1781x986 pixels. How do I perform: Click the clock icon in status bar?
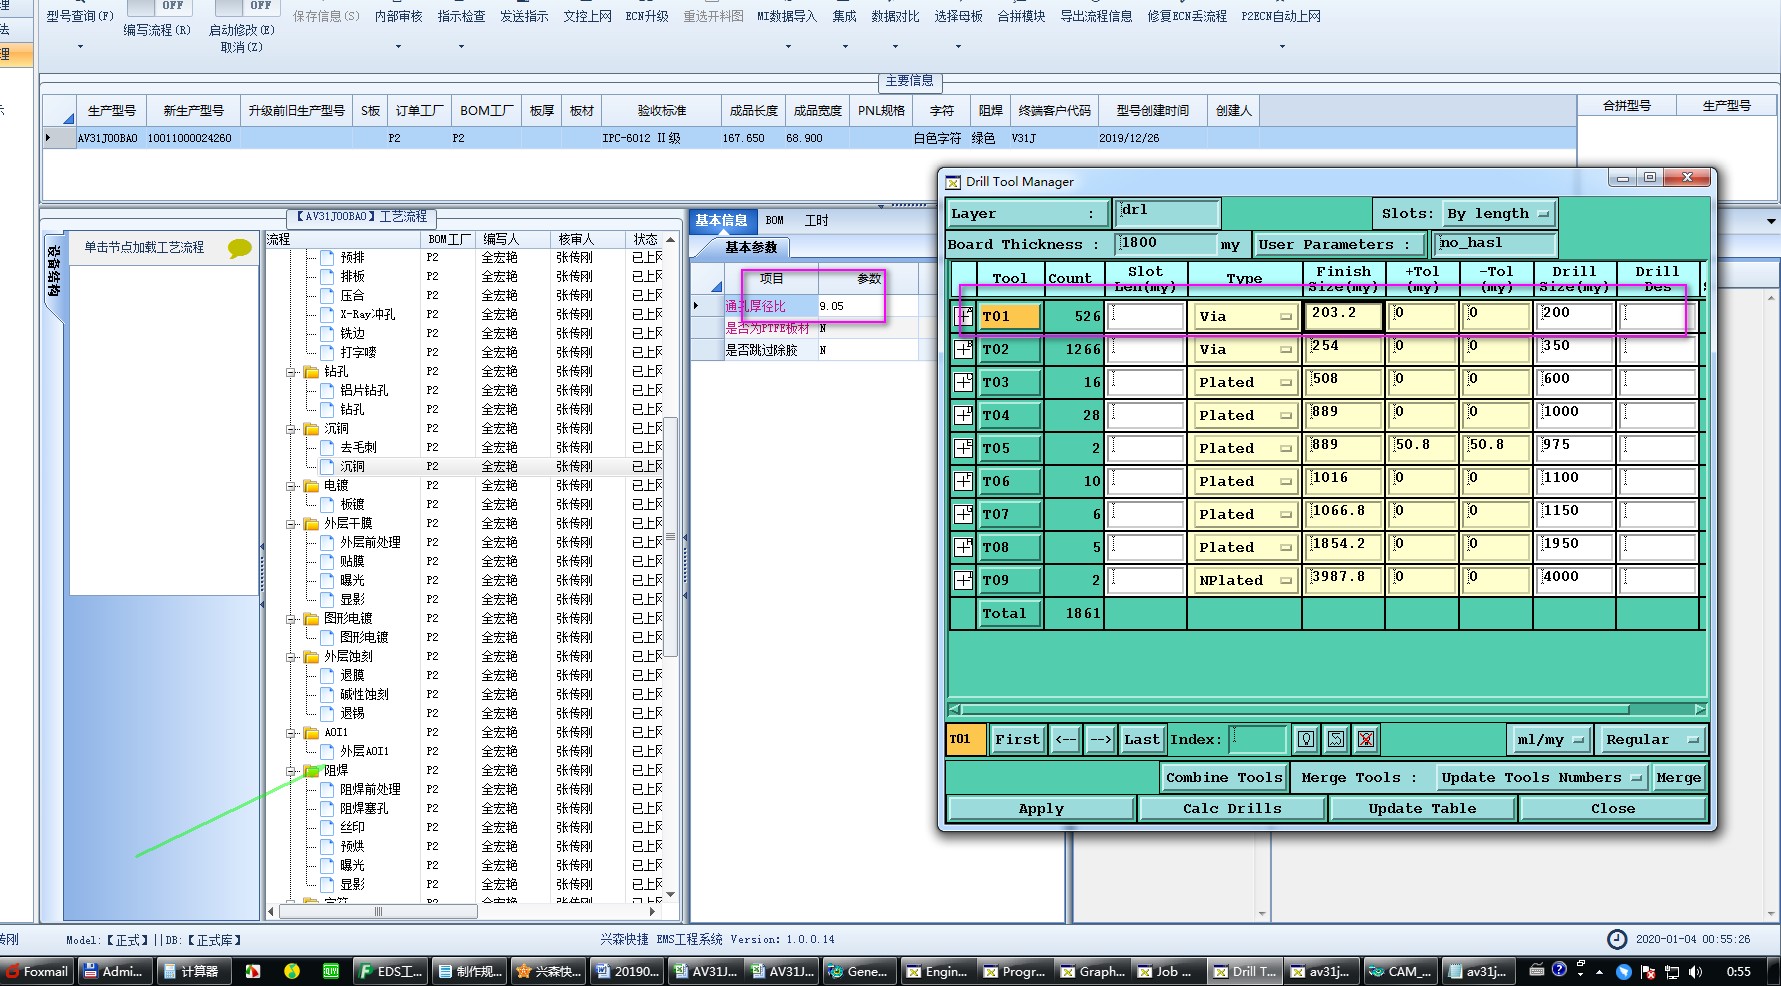(x=1617, y=939)
